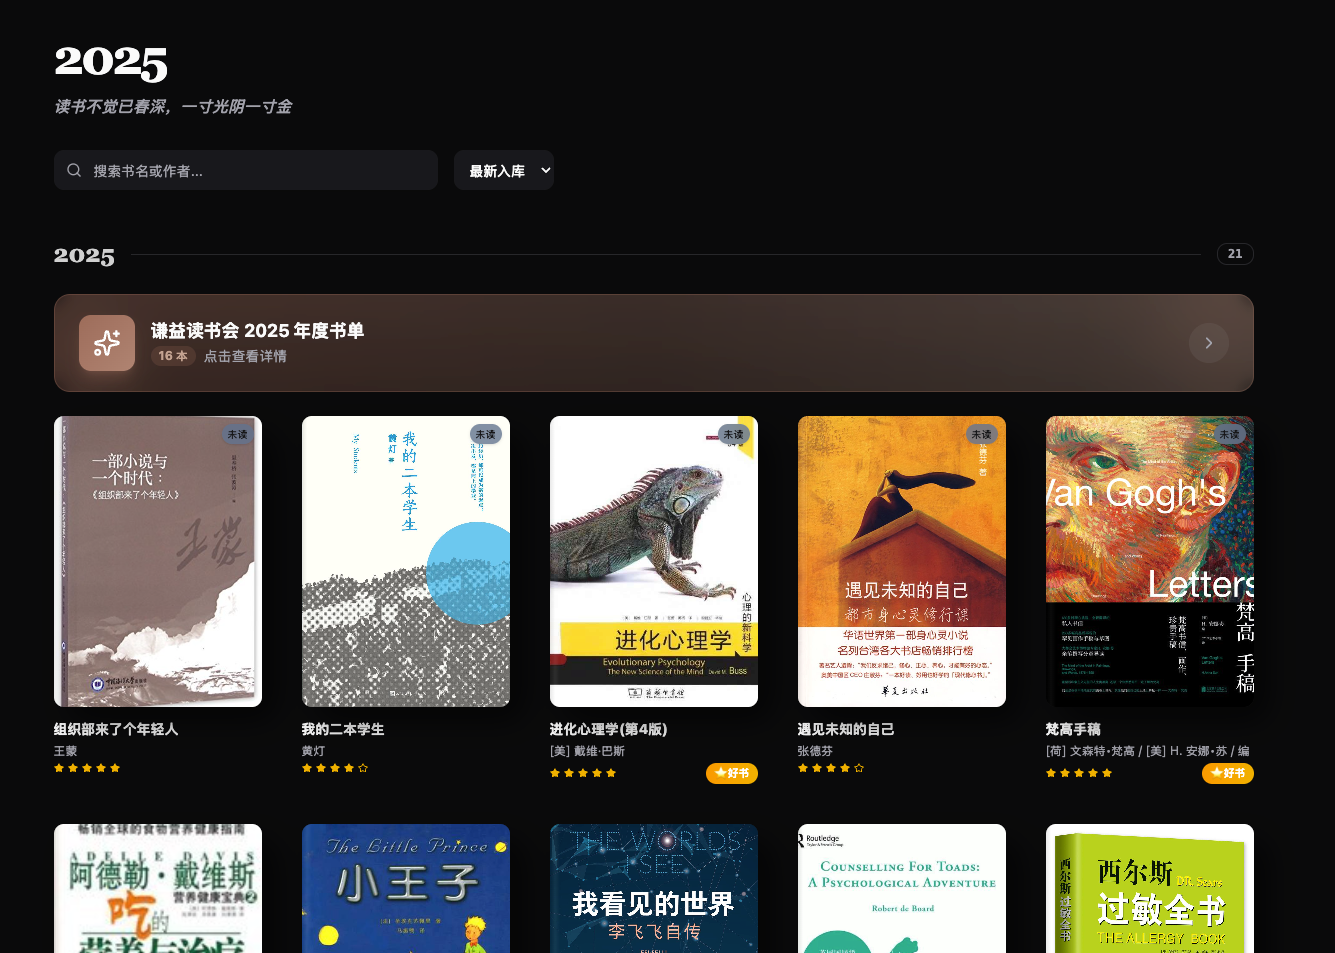This screenshot has height=953, width=1335.
Task: Open the 我看见的世界 book cover
Action: pos(654,888)
